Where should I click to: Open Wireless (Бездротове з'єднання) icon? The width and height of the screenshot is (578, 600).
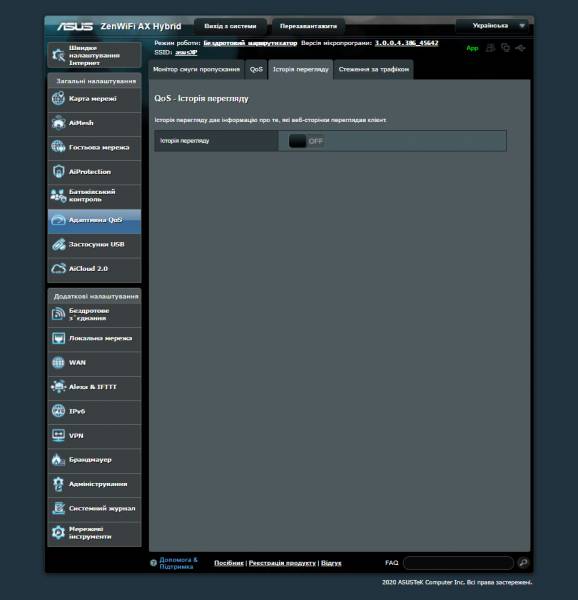58,314
